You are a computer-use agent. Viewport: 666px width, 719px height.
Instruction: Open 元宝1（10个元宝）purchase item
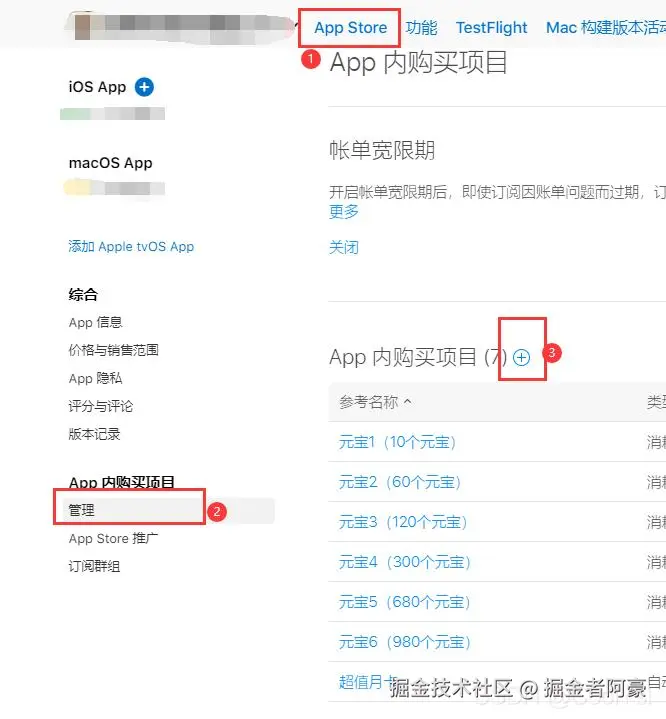click(x=397, y=442)
